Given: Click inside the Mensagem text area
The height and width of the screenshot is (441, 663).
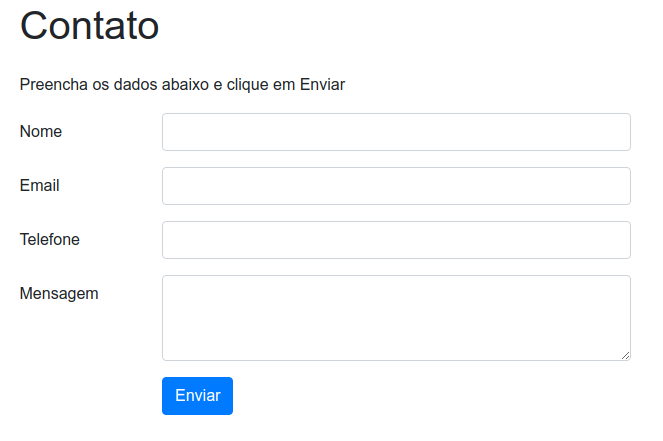Looking at the screenshot, I should coord(396,317).
